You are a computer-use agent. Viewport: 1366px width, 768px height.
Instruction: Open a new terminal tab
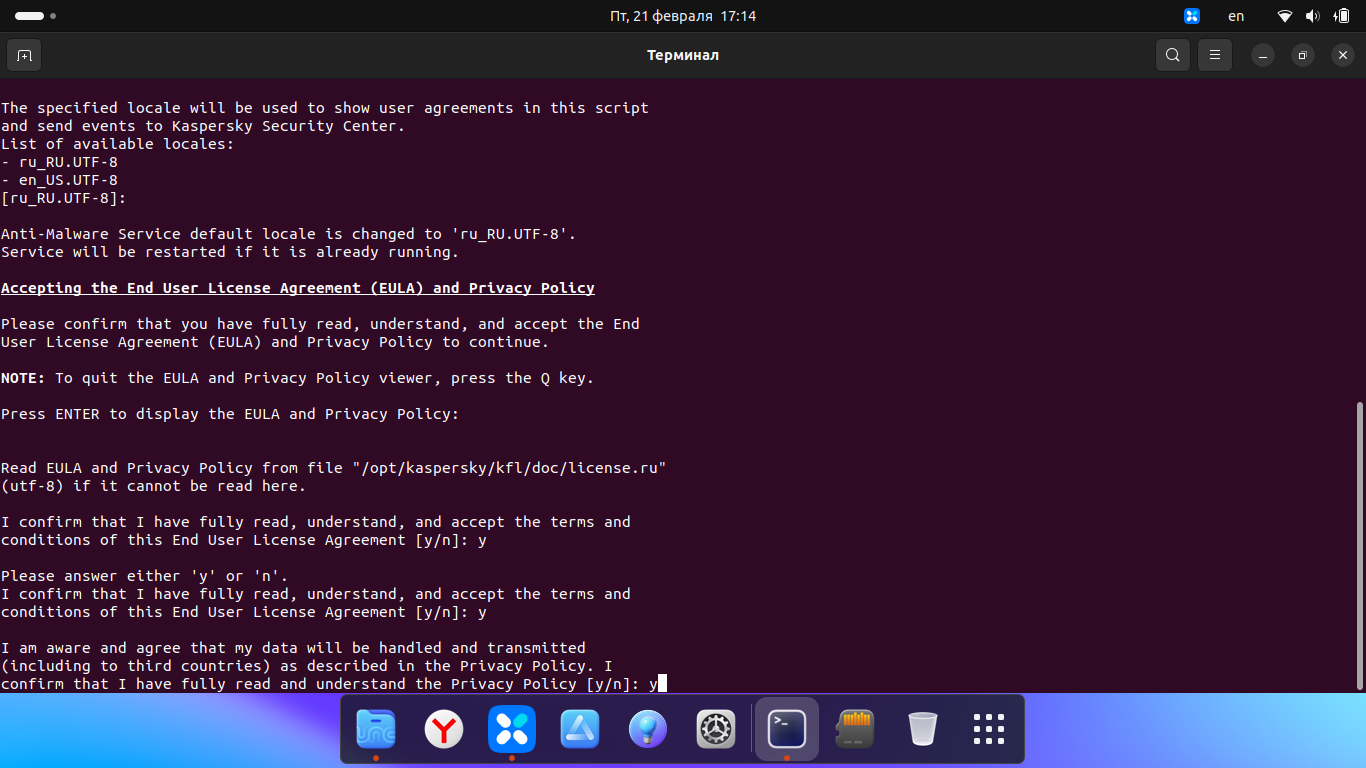pos(24,55)
